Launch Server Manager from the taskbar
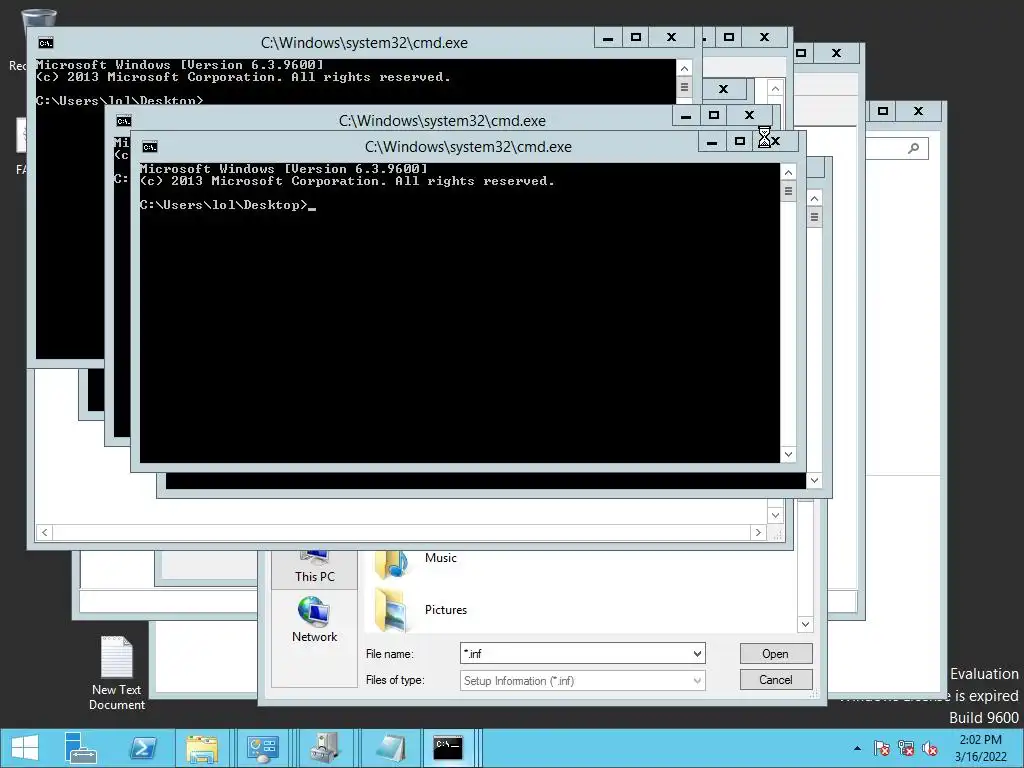1024x768 pixels. 81,748
